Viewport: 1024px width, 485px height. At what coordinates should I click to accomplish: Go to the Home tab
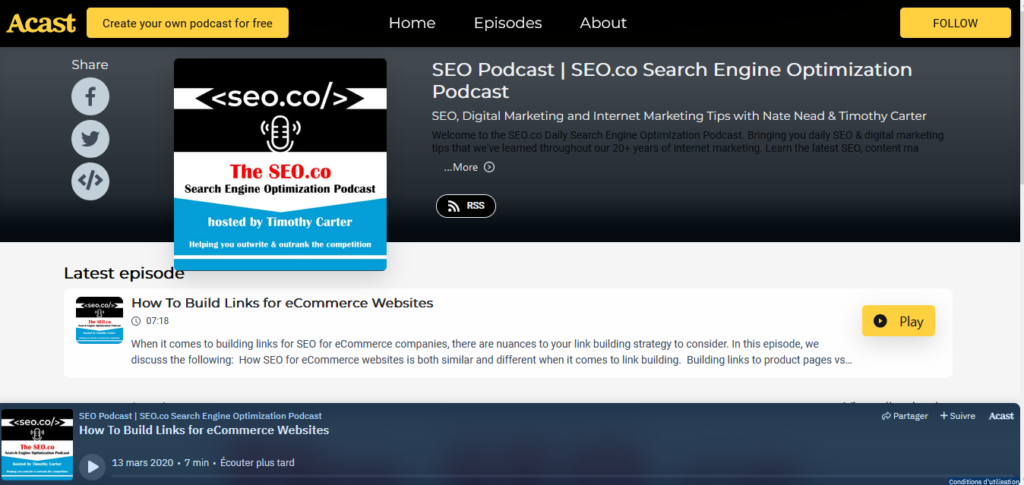(x=412, y=23)
